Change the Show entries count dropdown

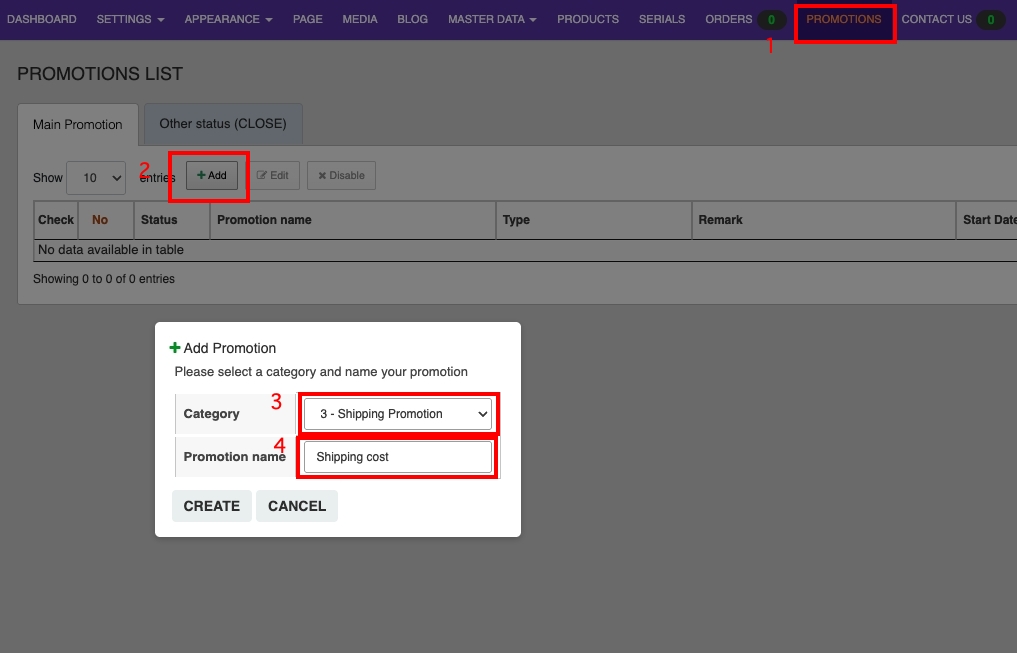(x=96, y=177)
